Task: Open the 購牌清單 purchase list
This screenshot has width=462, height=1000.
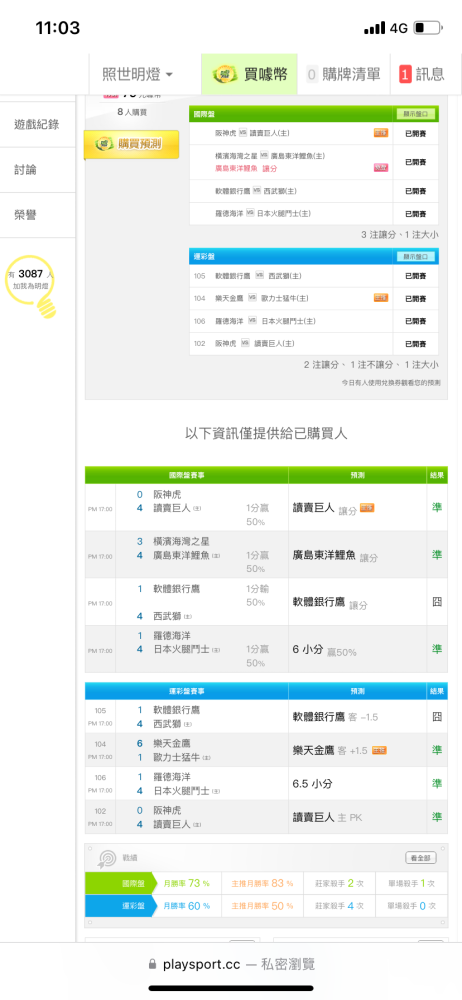Action: [x=343, y=74]
